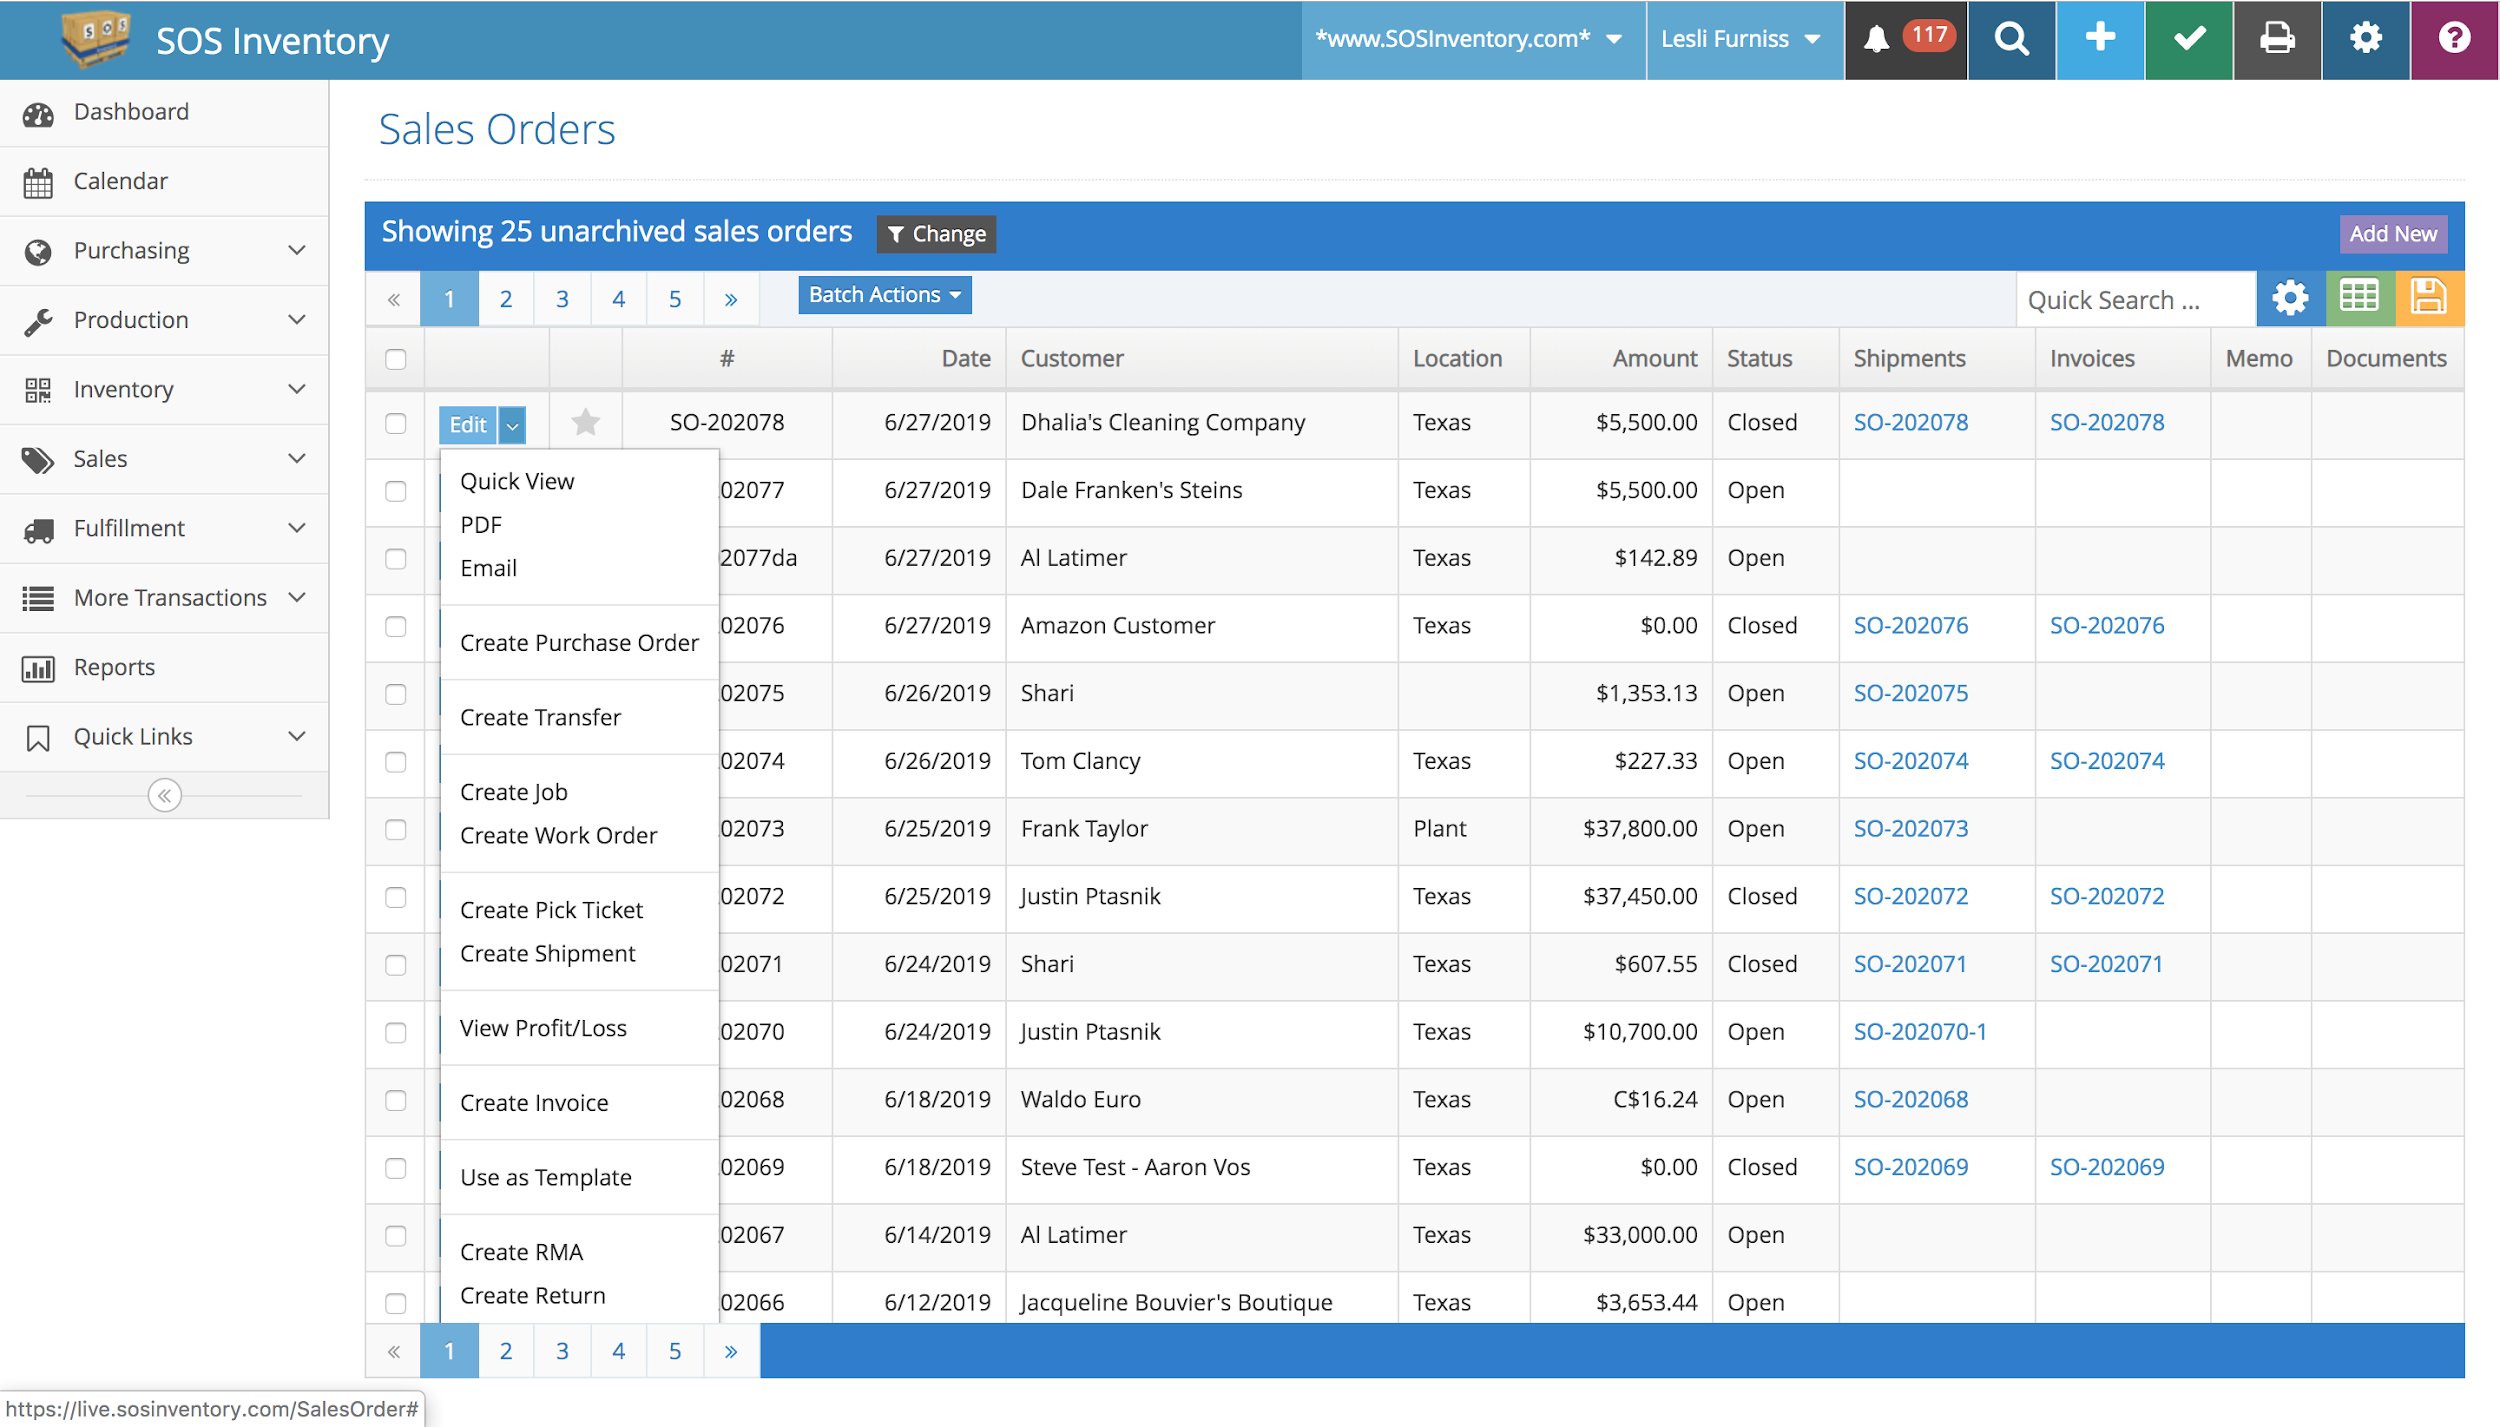Click the plus icon to add new transaction
2500x1427 pixels.
point(2099,39)
